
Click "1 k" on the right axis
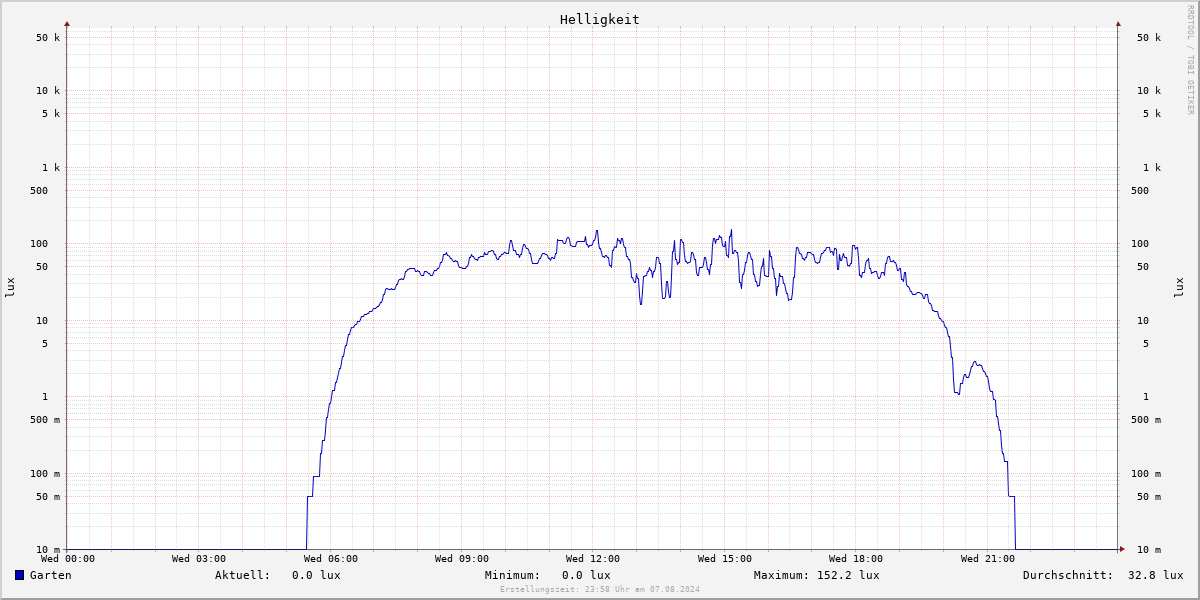(1152, 168)
